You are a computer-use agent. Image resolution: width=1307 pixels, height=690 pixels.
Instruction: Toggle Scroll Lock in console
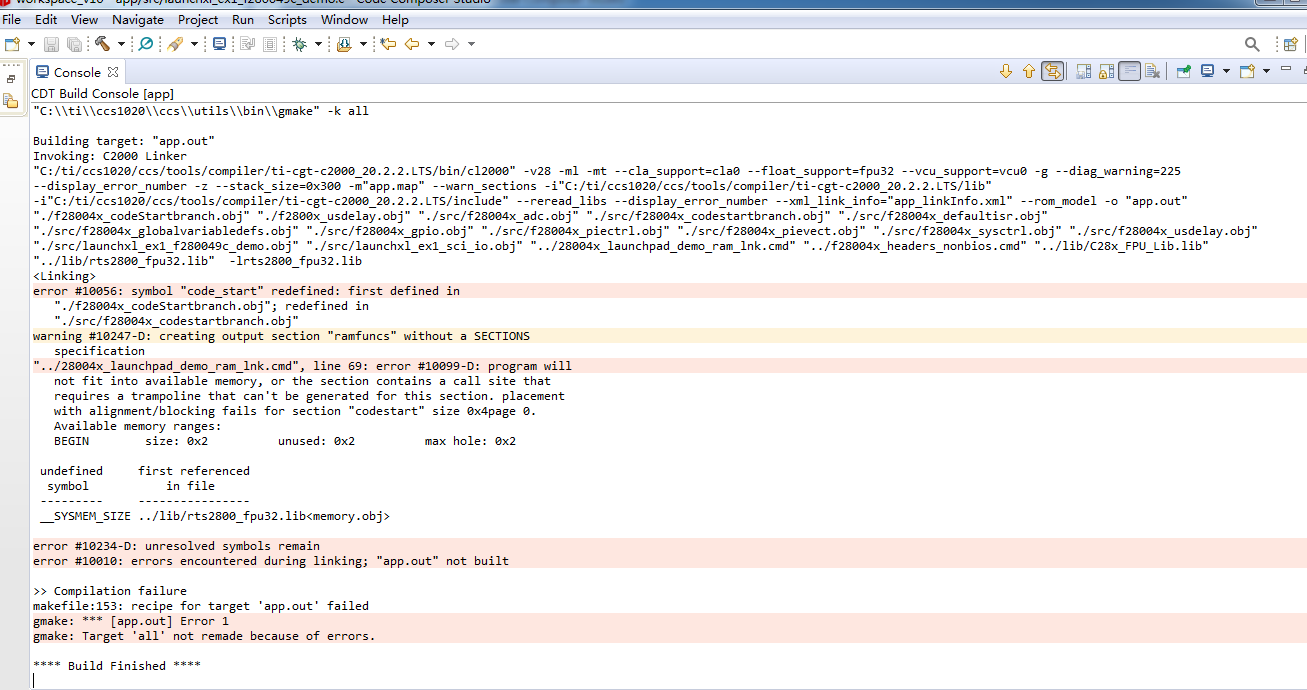(x=1107, y=71)
